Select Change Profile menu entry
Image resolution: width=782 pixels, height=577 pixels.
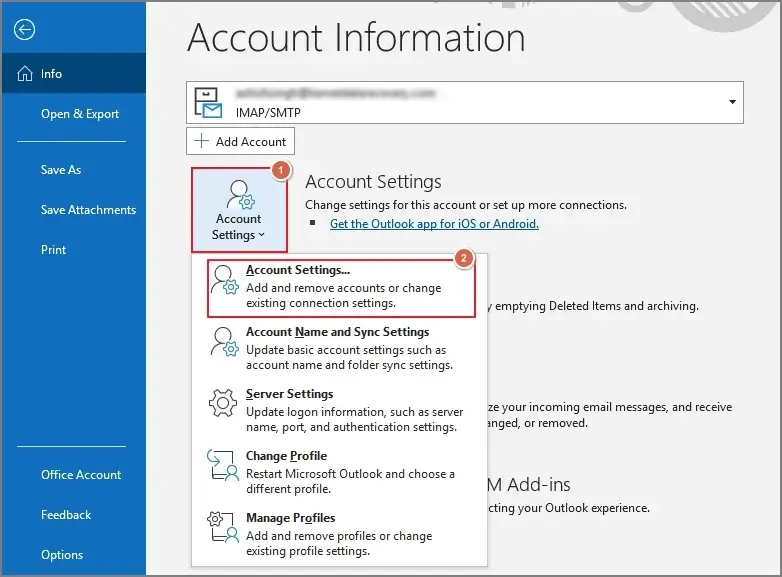[339, 472]
